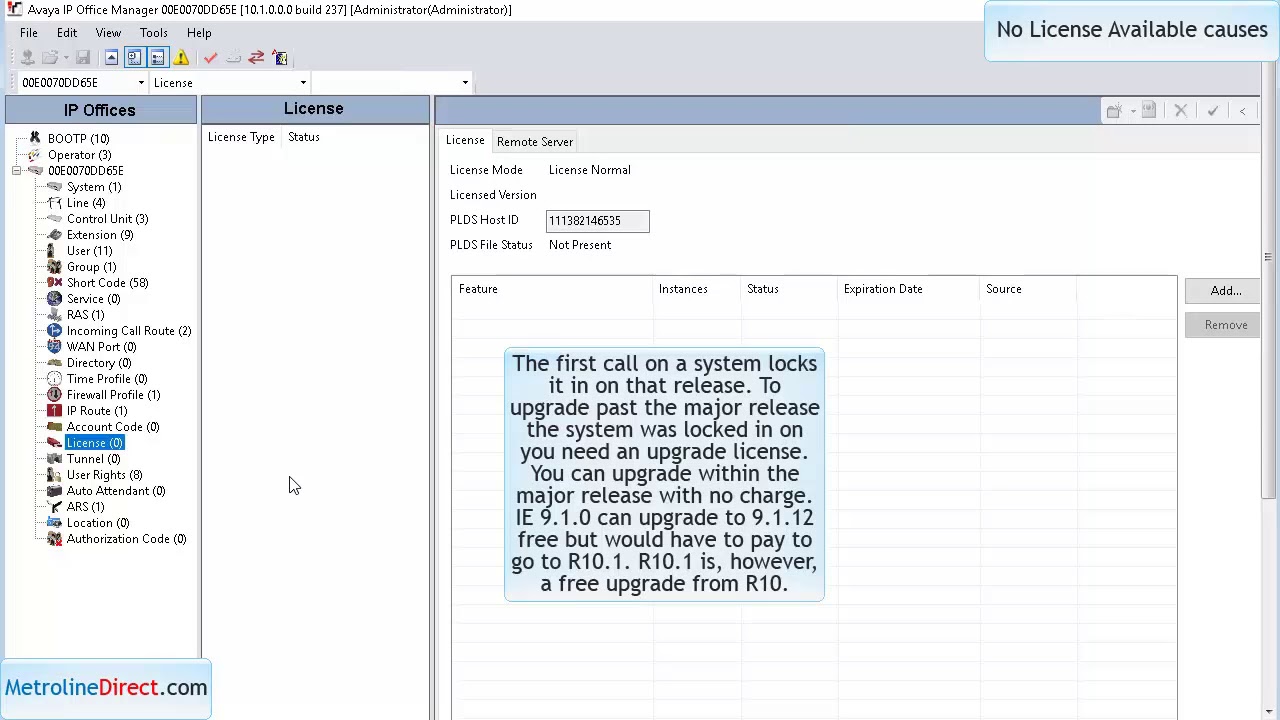Select Service (0) tree item
The image size is (1280, 720).
point(93,299)
